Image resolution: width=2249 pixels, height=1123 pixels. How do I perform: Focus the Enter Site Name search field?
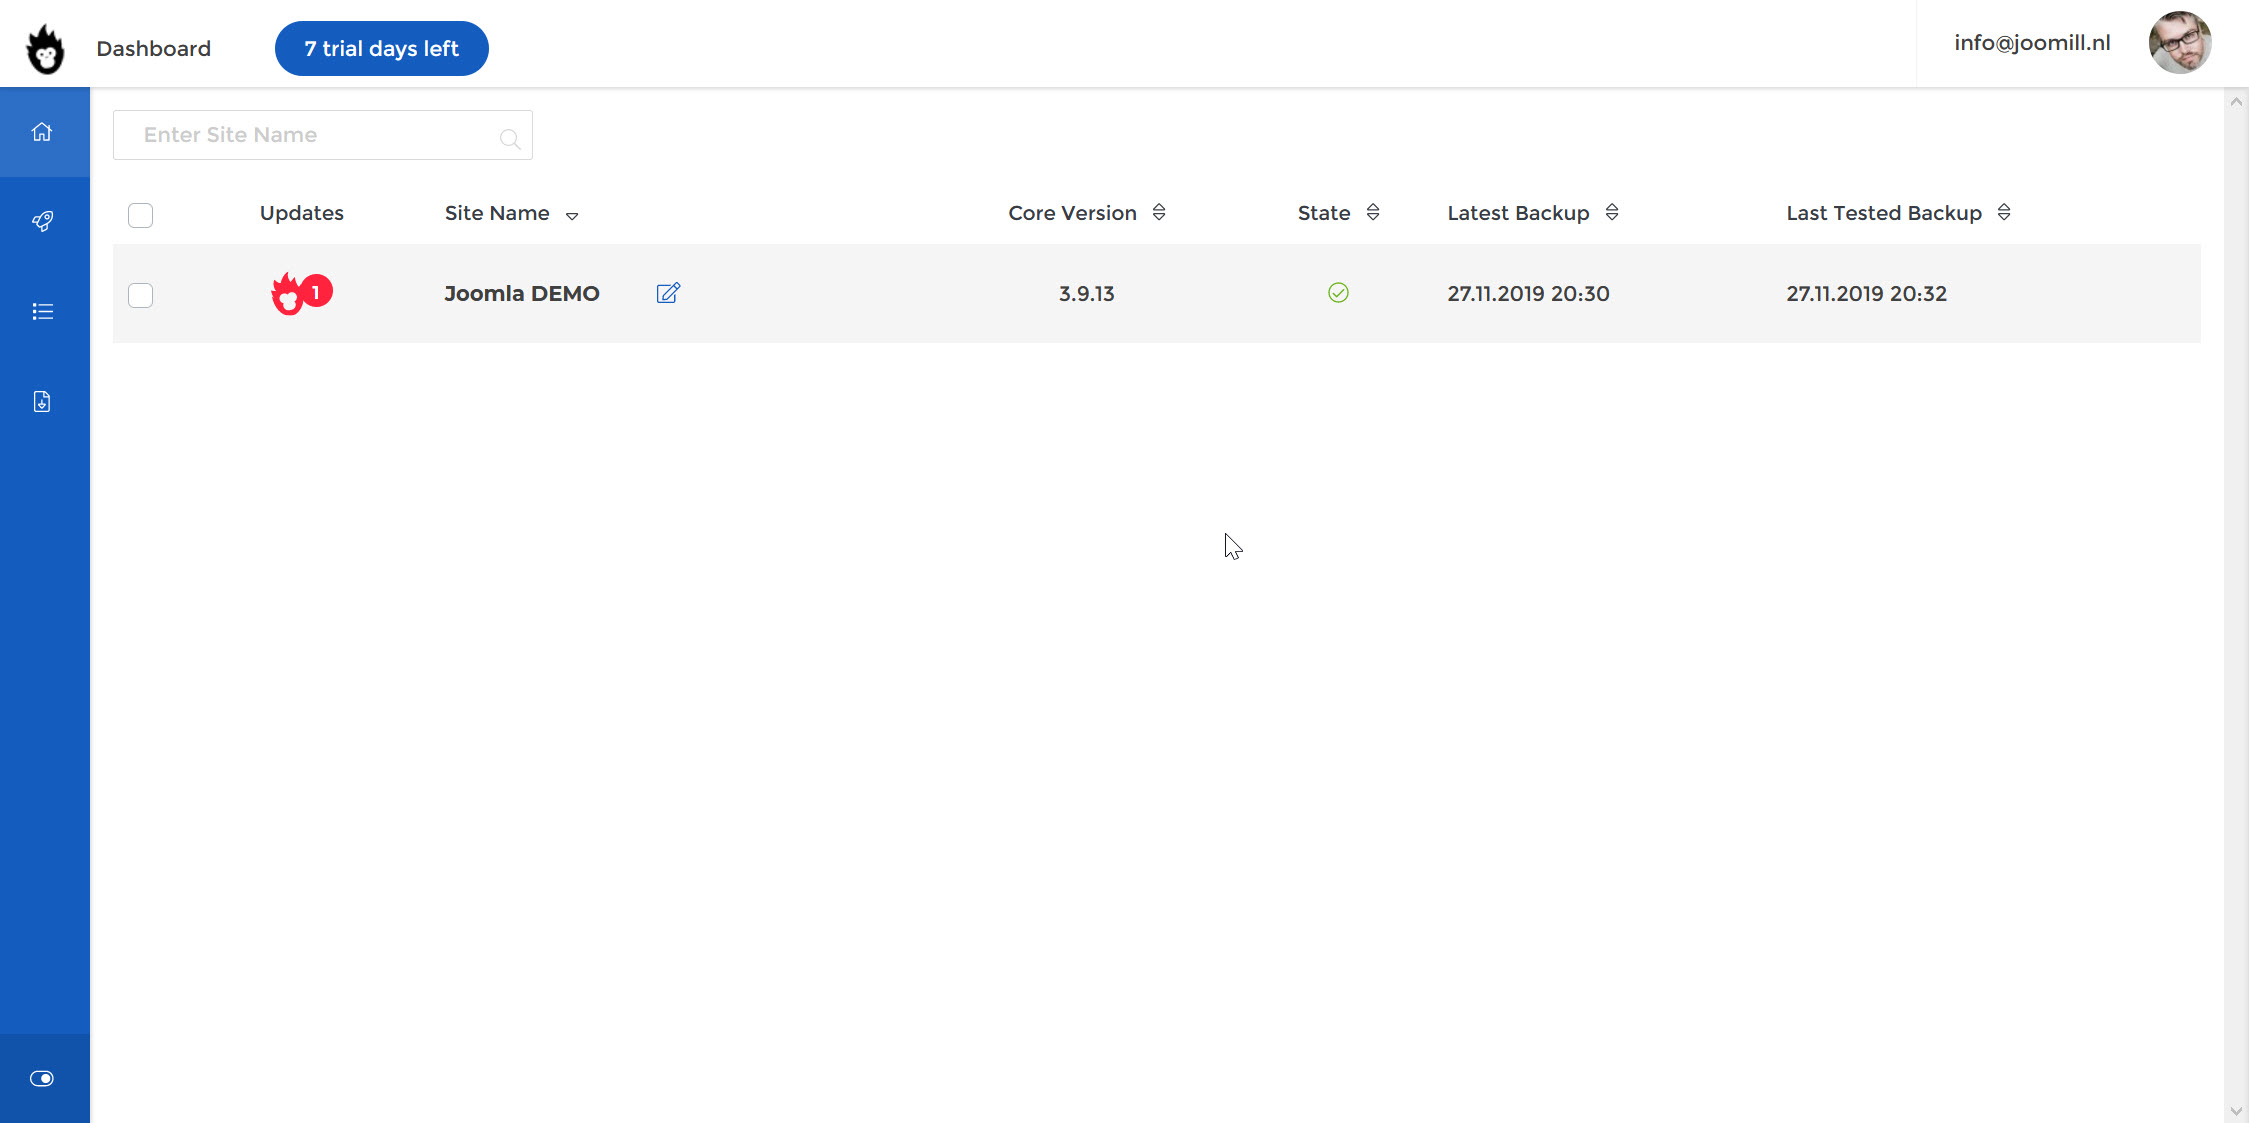pos(310,135)
